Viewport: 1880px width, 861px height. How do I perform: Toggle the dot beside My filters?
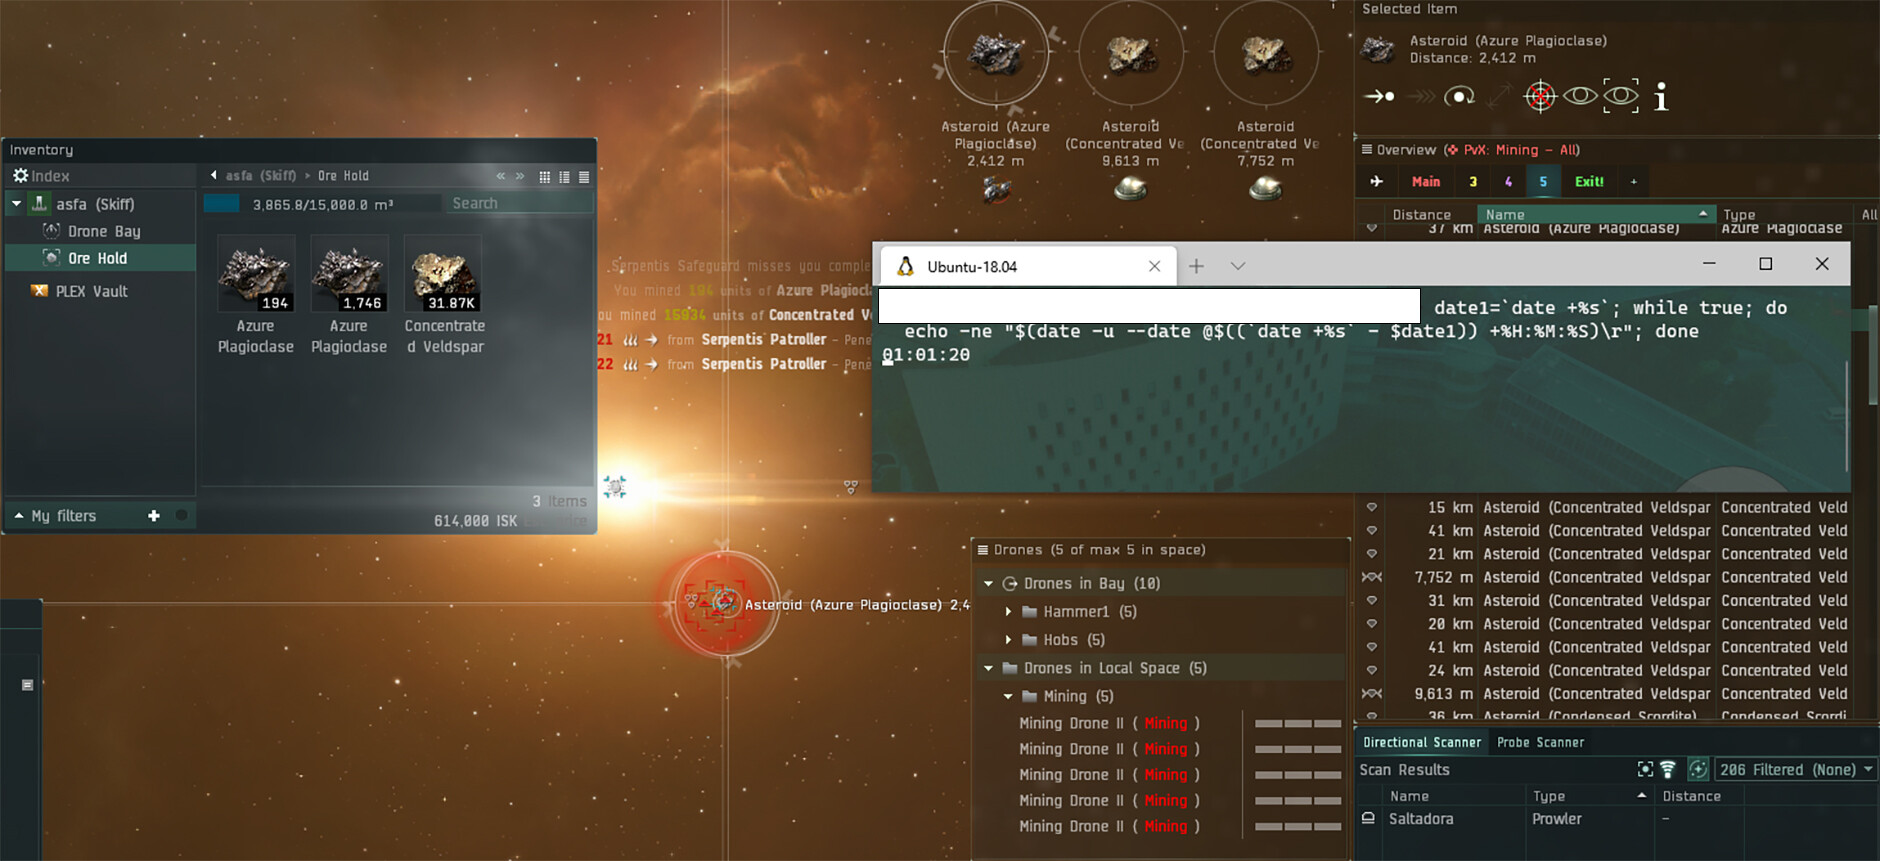point(181,516)
